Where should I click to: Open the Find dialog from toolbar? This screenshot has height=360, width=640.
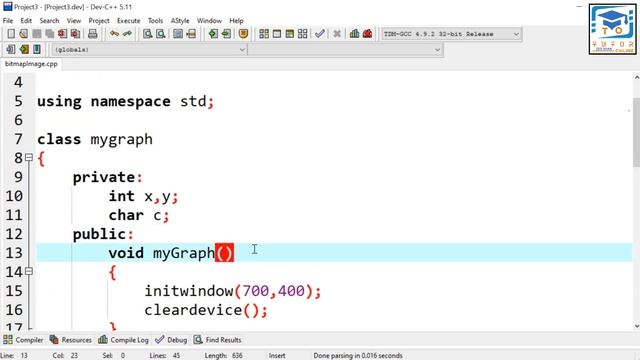pyautogui.click(x=147, y=34)
